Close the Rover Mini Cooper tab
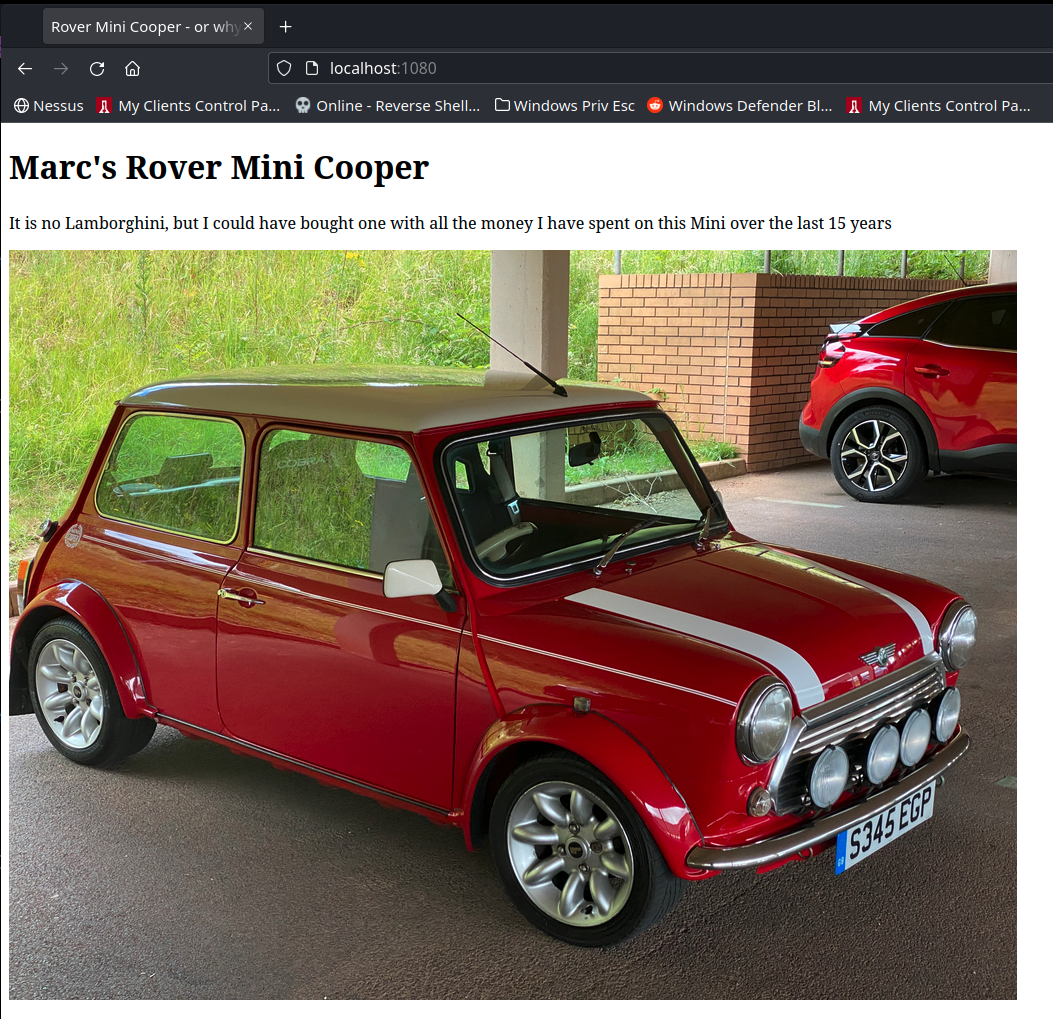 pos(248,27)
